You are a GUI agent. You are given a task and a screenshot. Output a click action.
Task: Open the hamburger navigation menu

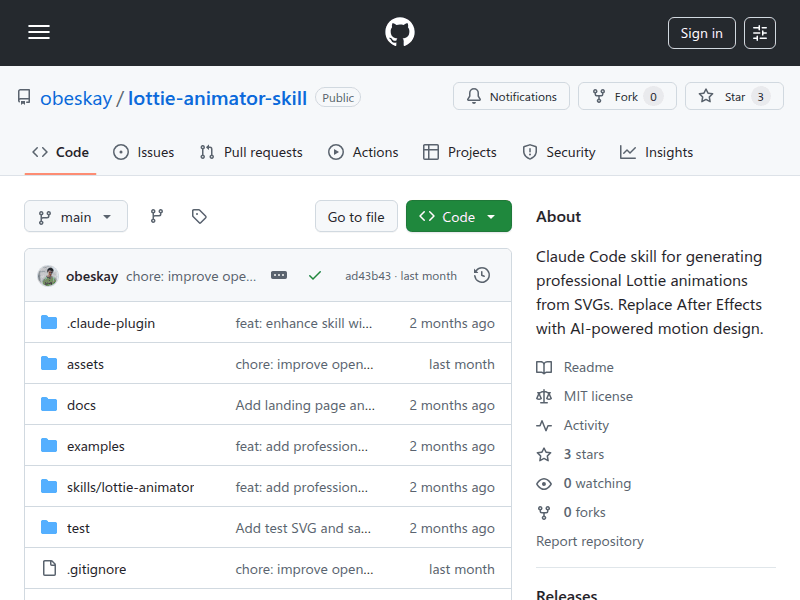(x=39, y=33)
